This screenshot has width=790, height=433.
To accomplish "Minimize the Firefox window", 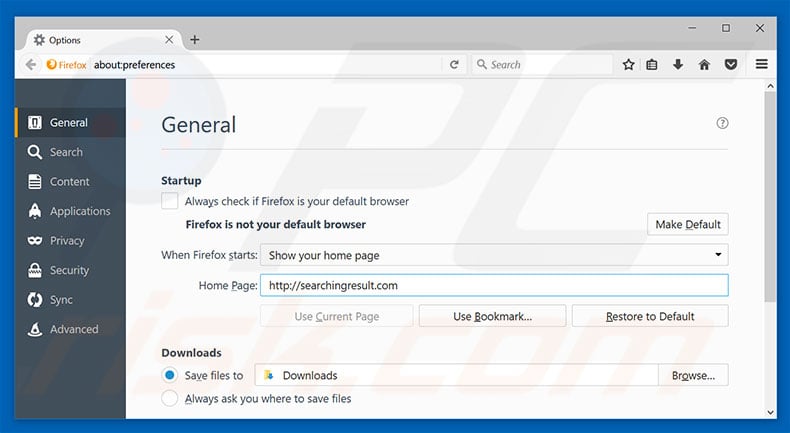I will click(x=692, y=28).
